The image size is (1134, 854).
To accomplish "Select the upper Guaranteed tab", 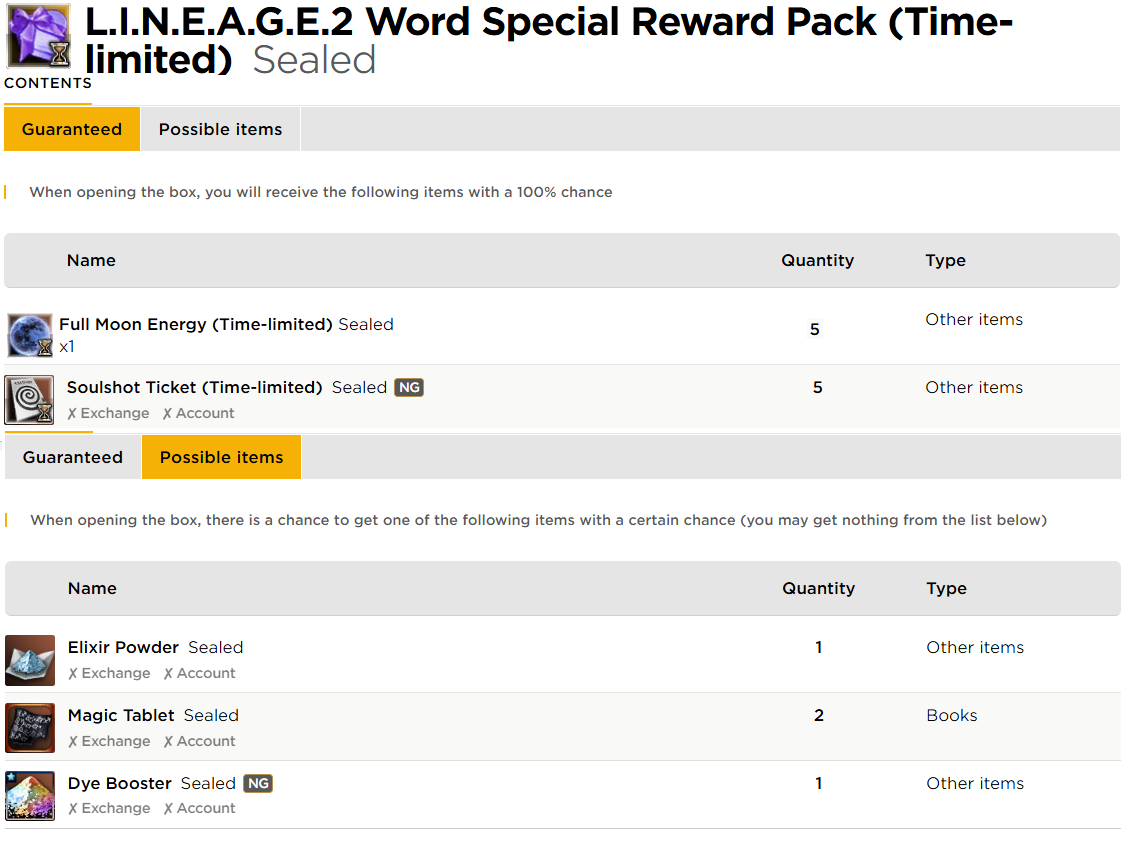I will (72, 129).
